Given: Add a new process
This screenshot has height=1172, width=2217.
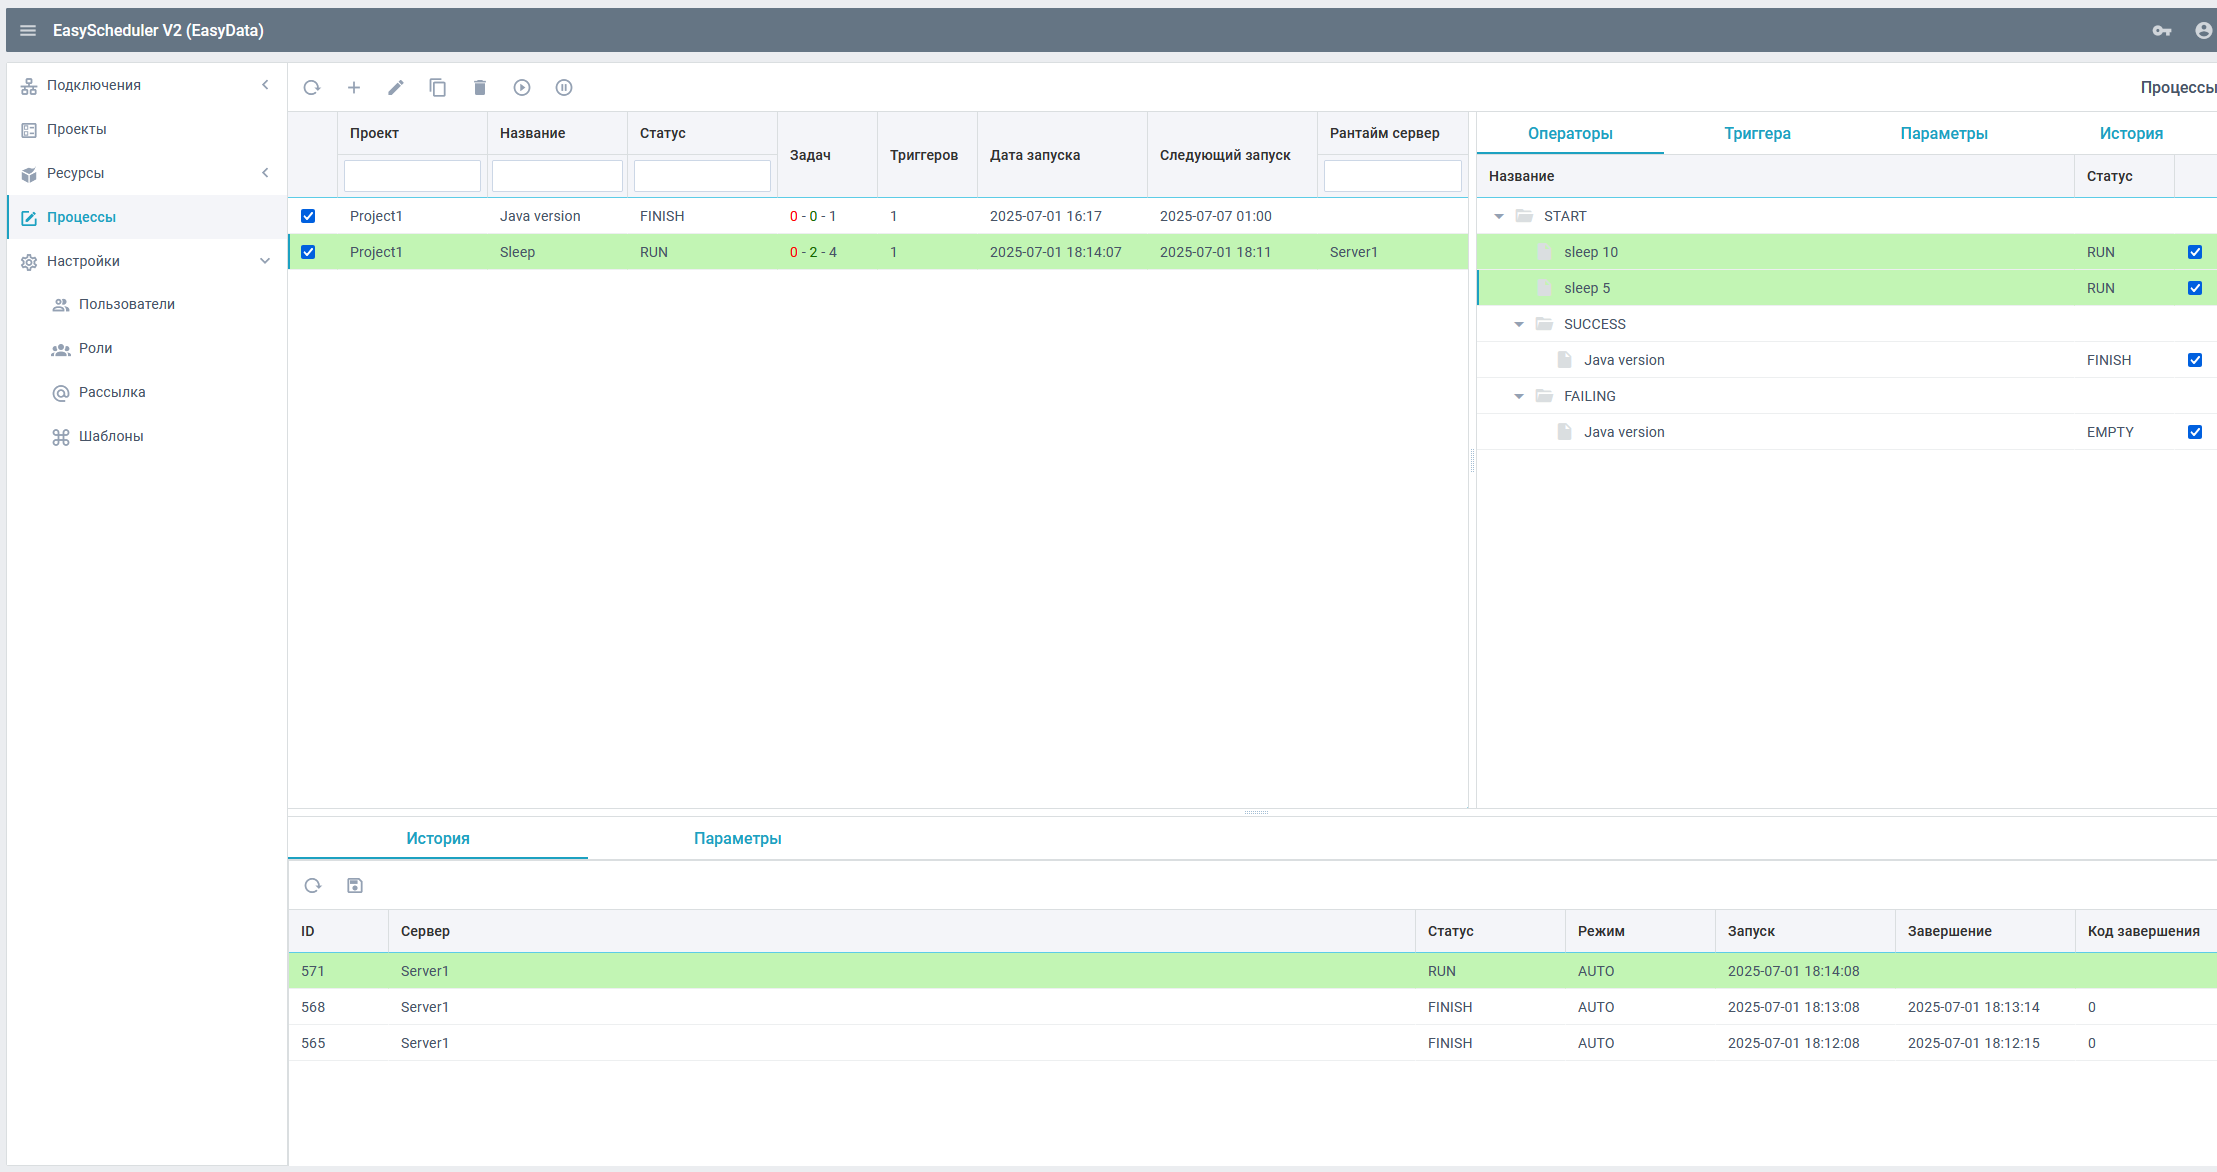Looking at the screenshot, I should tap(354, 87).
